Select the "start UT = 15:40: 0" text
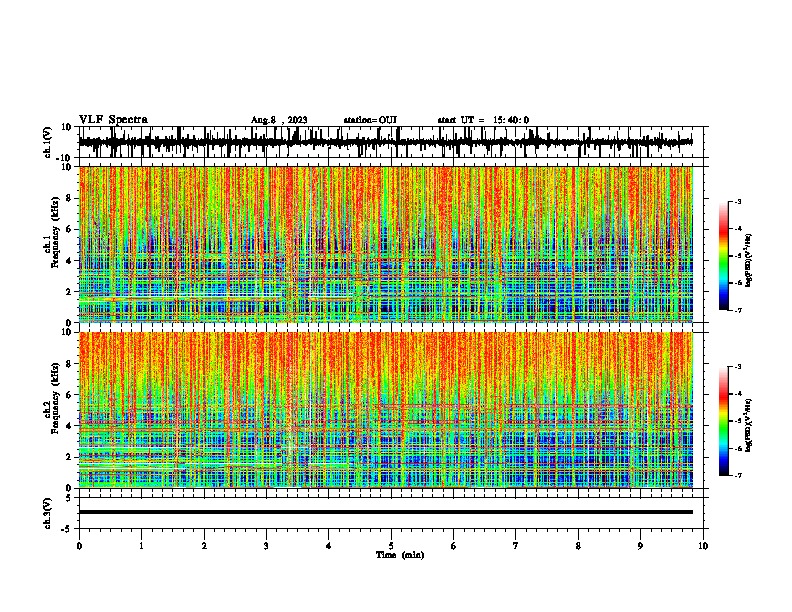Viewport: 792px width, 612px height. (483, 120)
